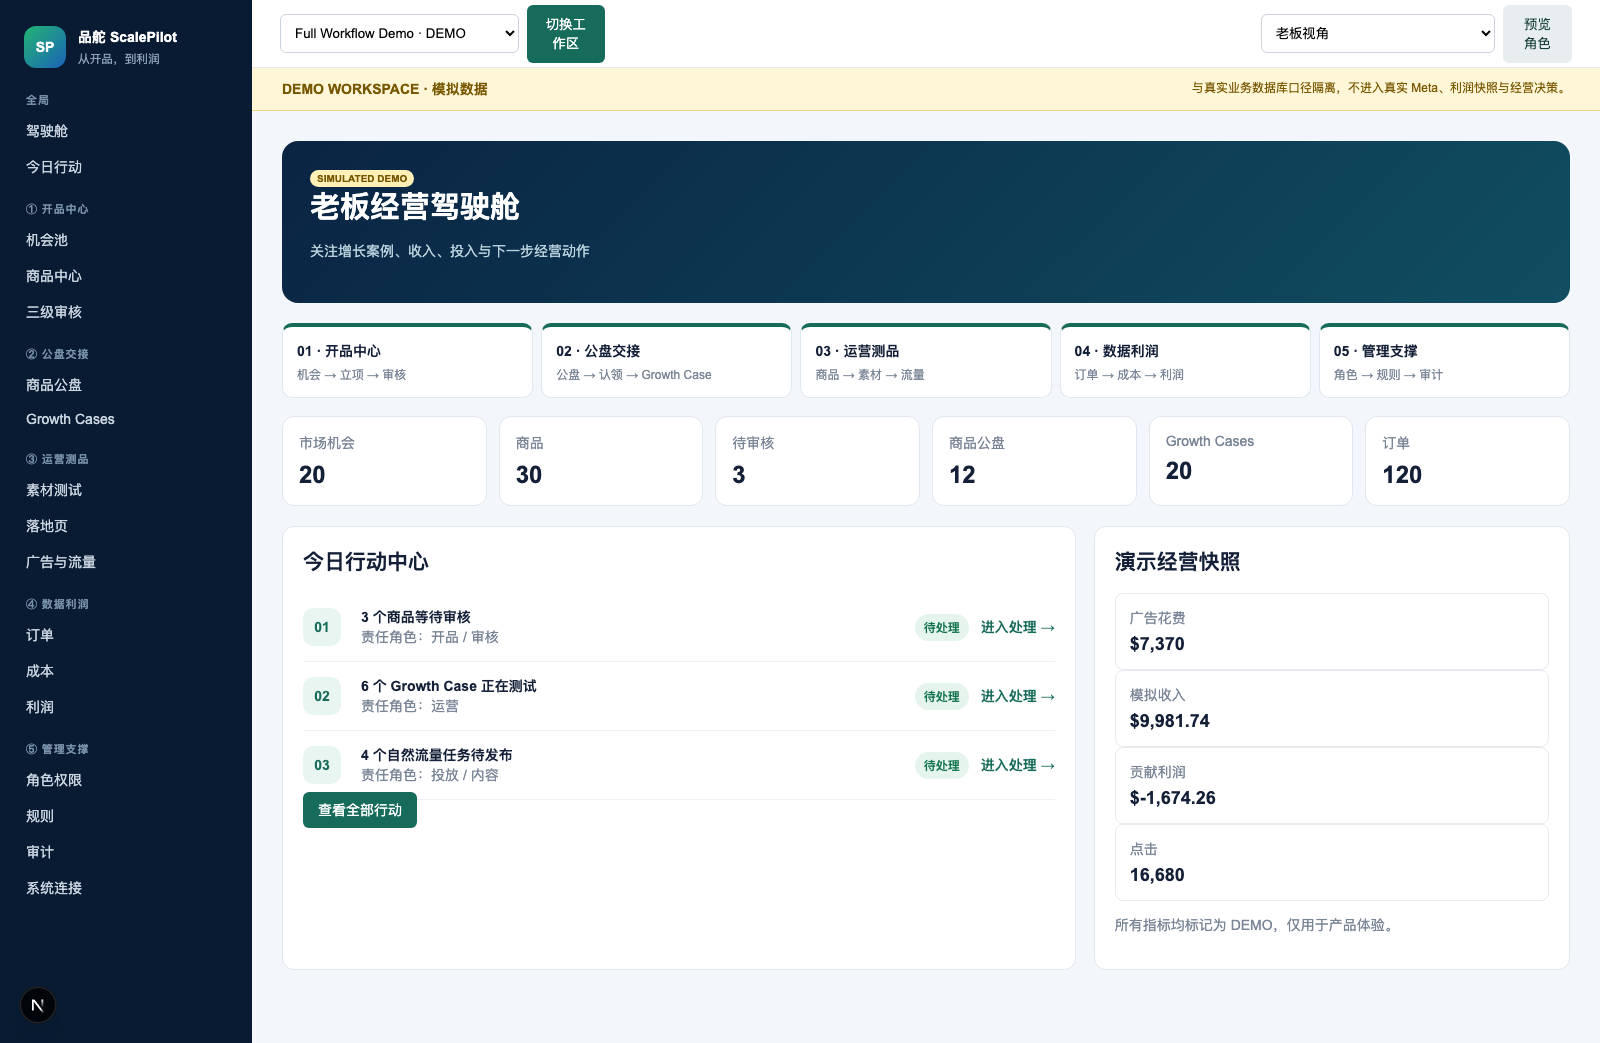This screenshot has width=1600, height=1043.
Task: Open the Full Workflow Demo workspace dropdown
Action: point(399,33)
